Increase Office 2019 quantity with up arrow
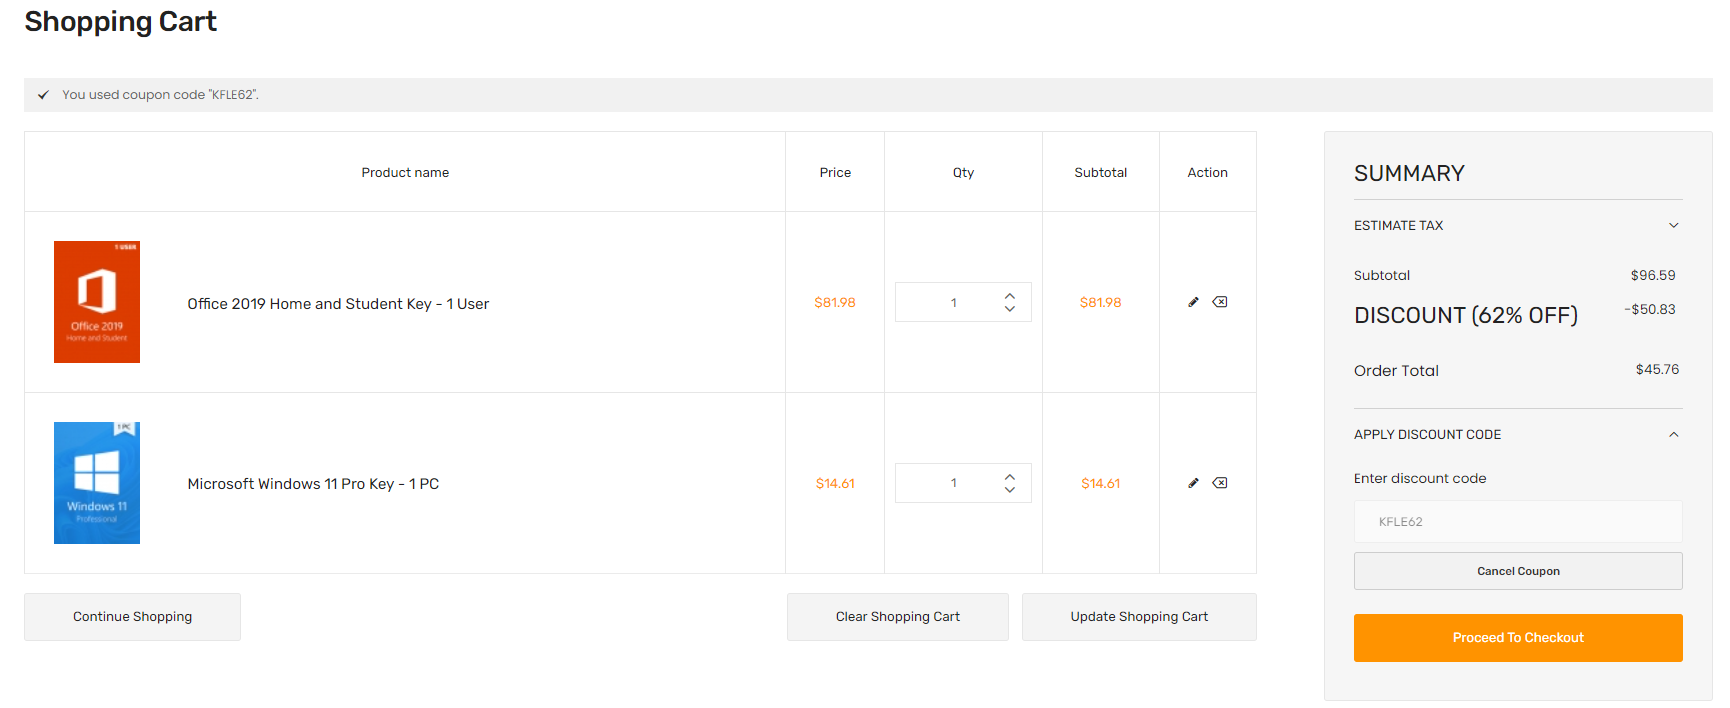1730x708 pixels. click(1010, 296)
